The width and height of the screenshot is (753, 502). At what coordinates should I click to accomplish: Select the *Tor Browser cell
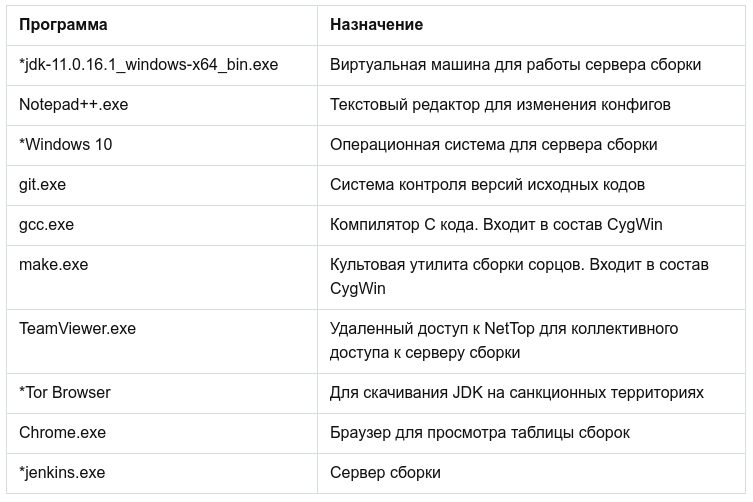click(162, 393)
